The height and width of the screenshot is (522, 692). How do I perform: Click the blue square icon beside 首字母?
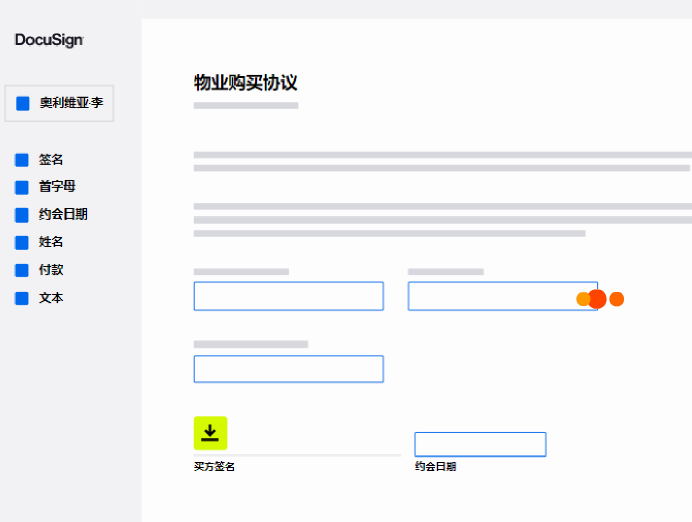pos(22,187)
